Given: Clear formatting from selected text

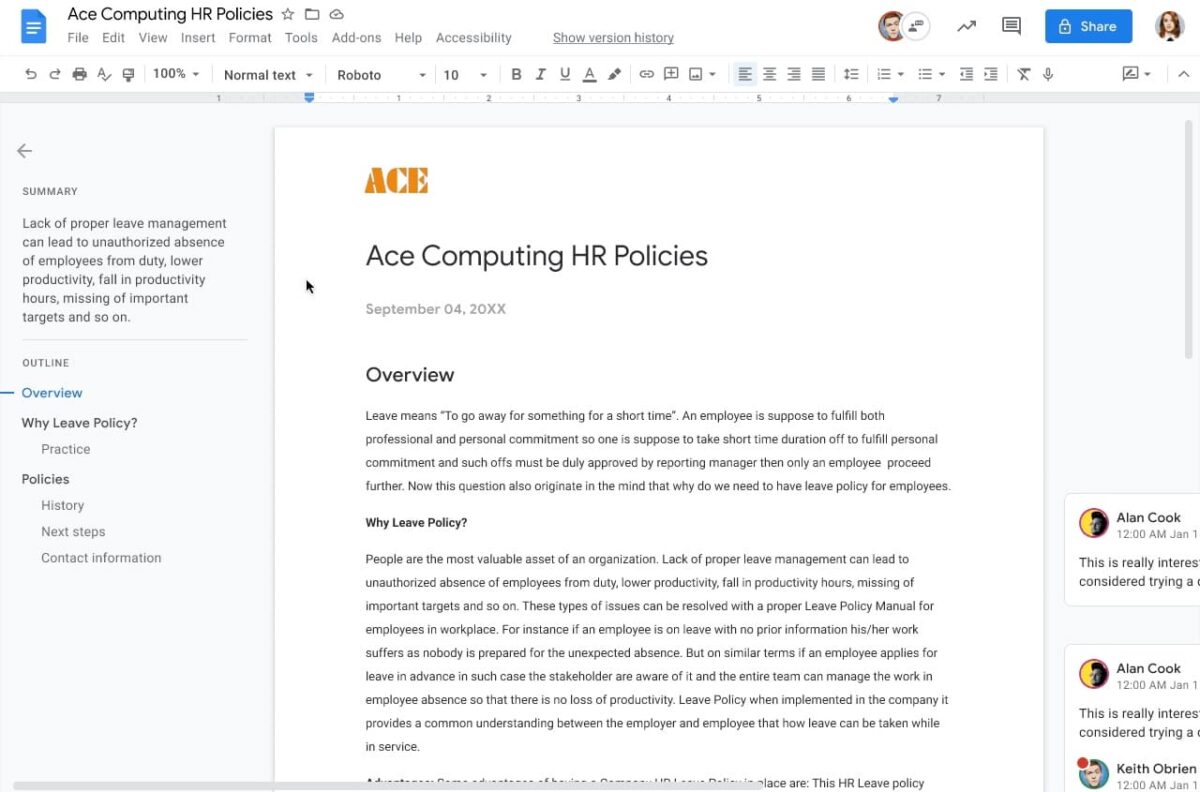Looking at the screenshot, I should pos(1025,74).
